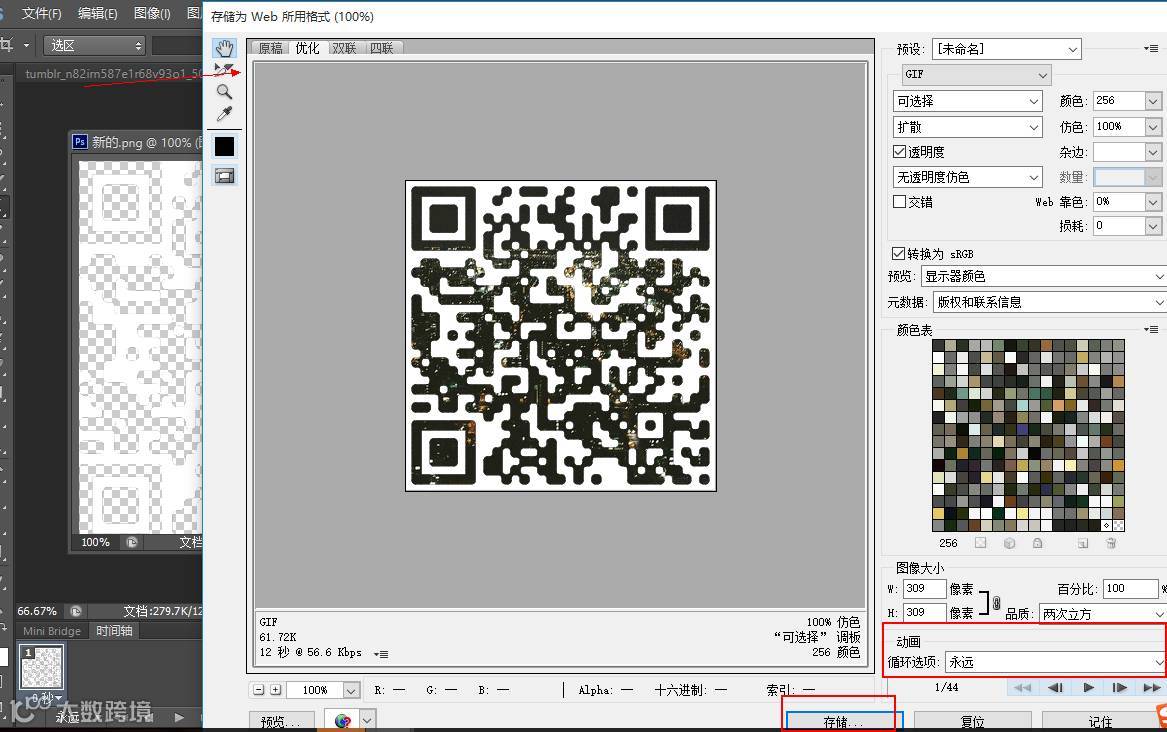
Task: Select the transparent checkerboard swatch in color table
Action: point(1119,525)
